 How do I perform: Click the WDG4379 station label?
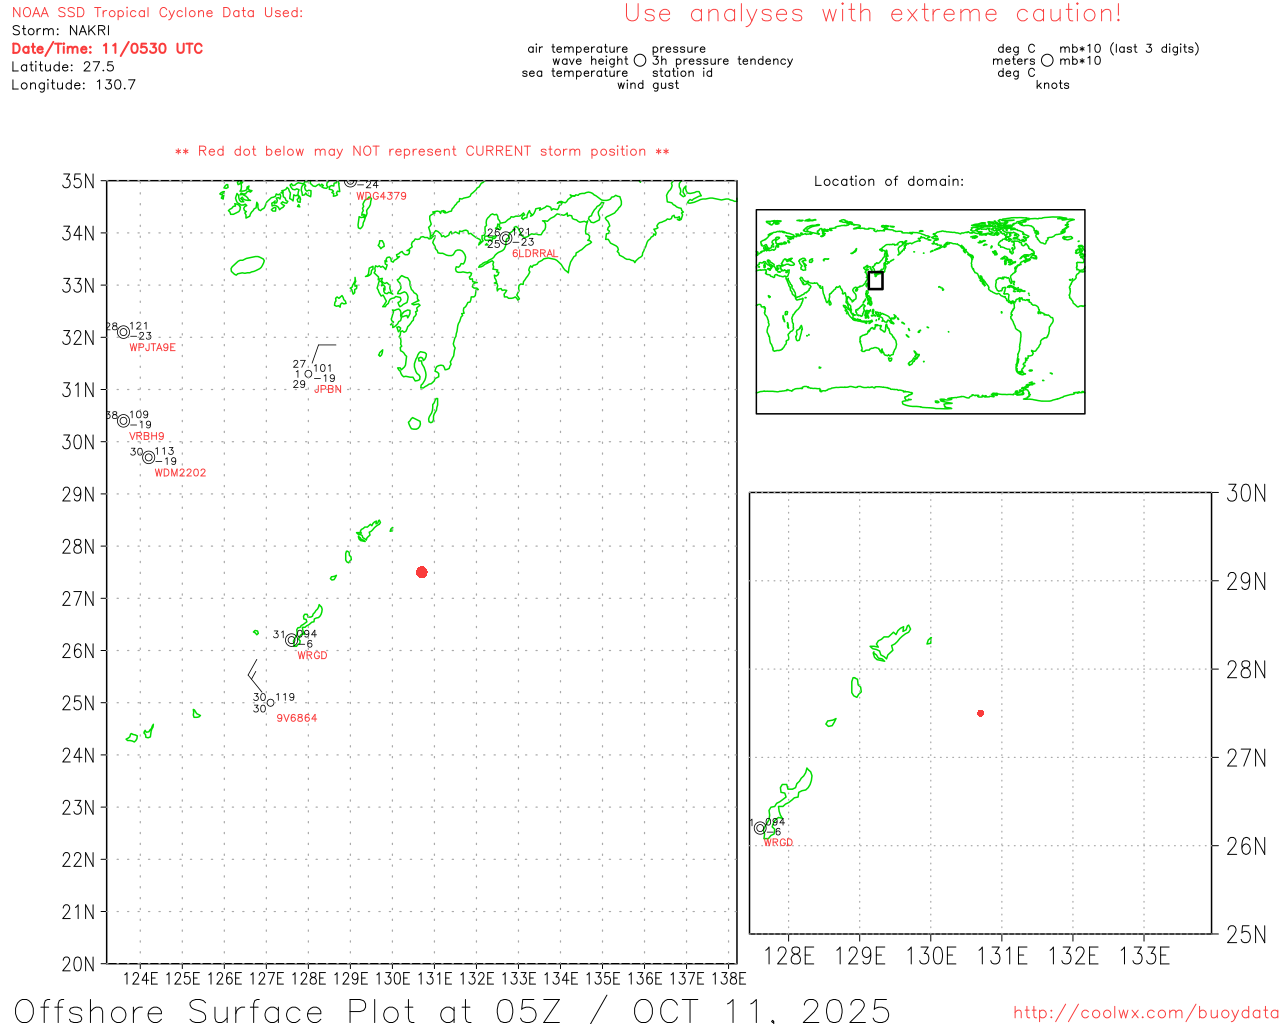coord(381,196)
